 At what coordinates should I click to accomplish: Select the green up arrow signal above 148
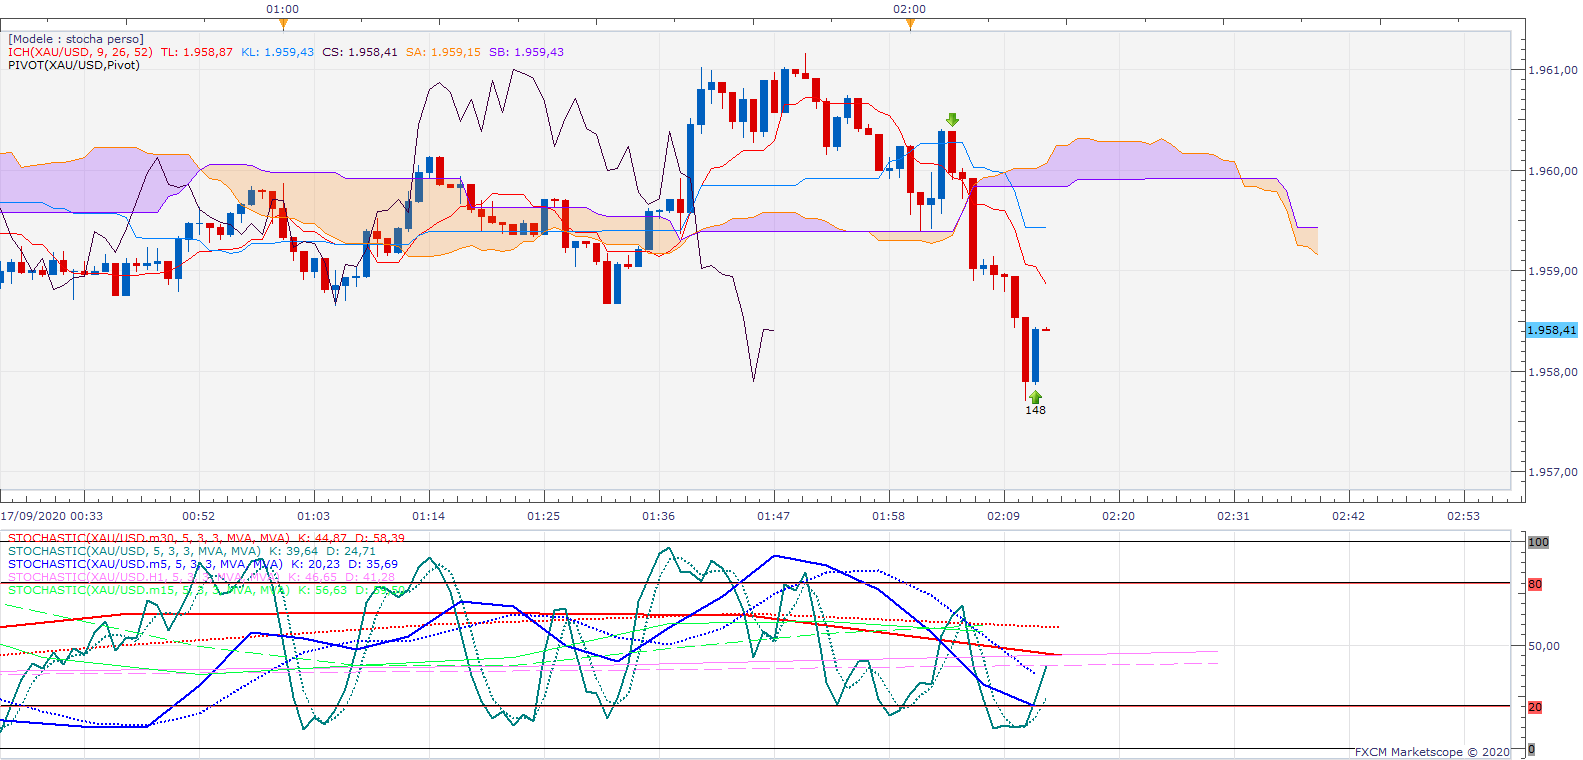[1035, 397]
